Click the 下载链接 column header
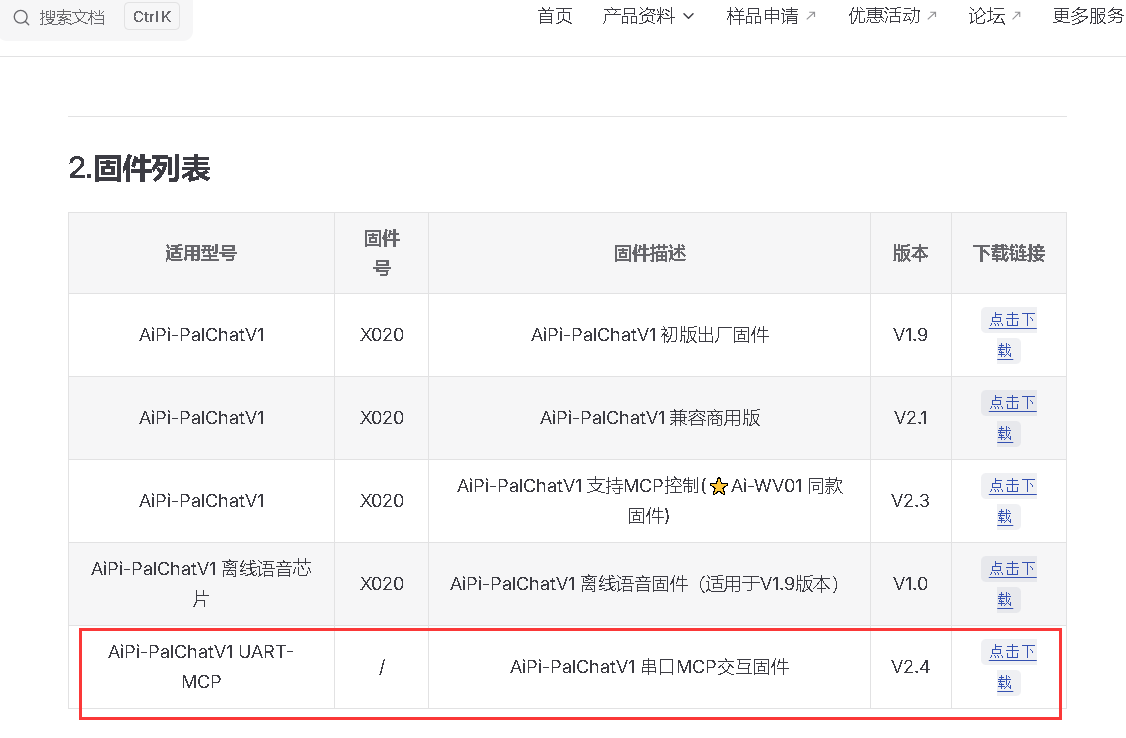 point(1008,253)
